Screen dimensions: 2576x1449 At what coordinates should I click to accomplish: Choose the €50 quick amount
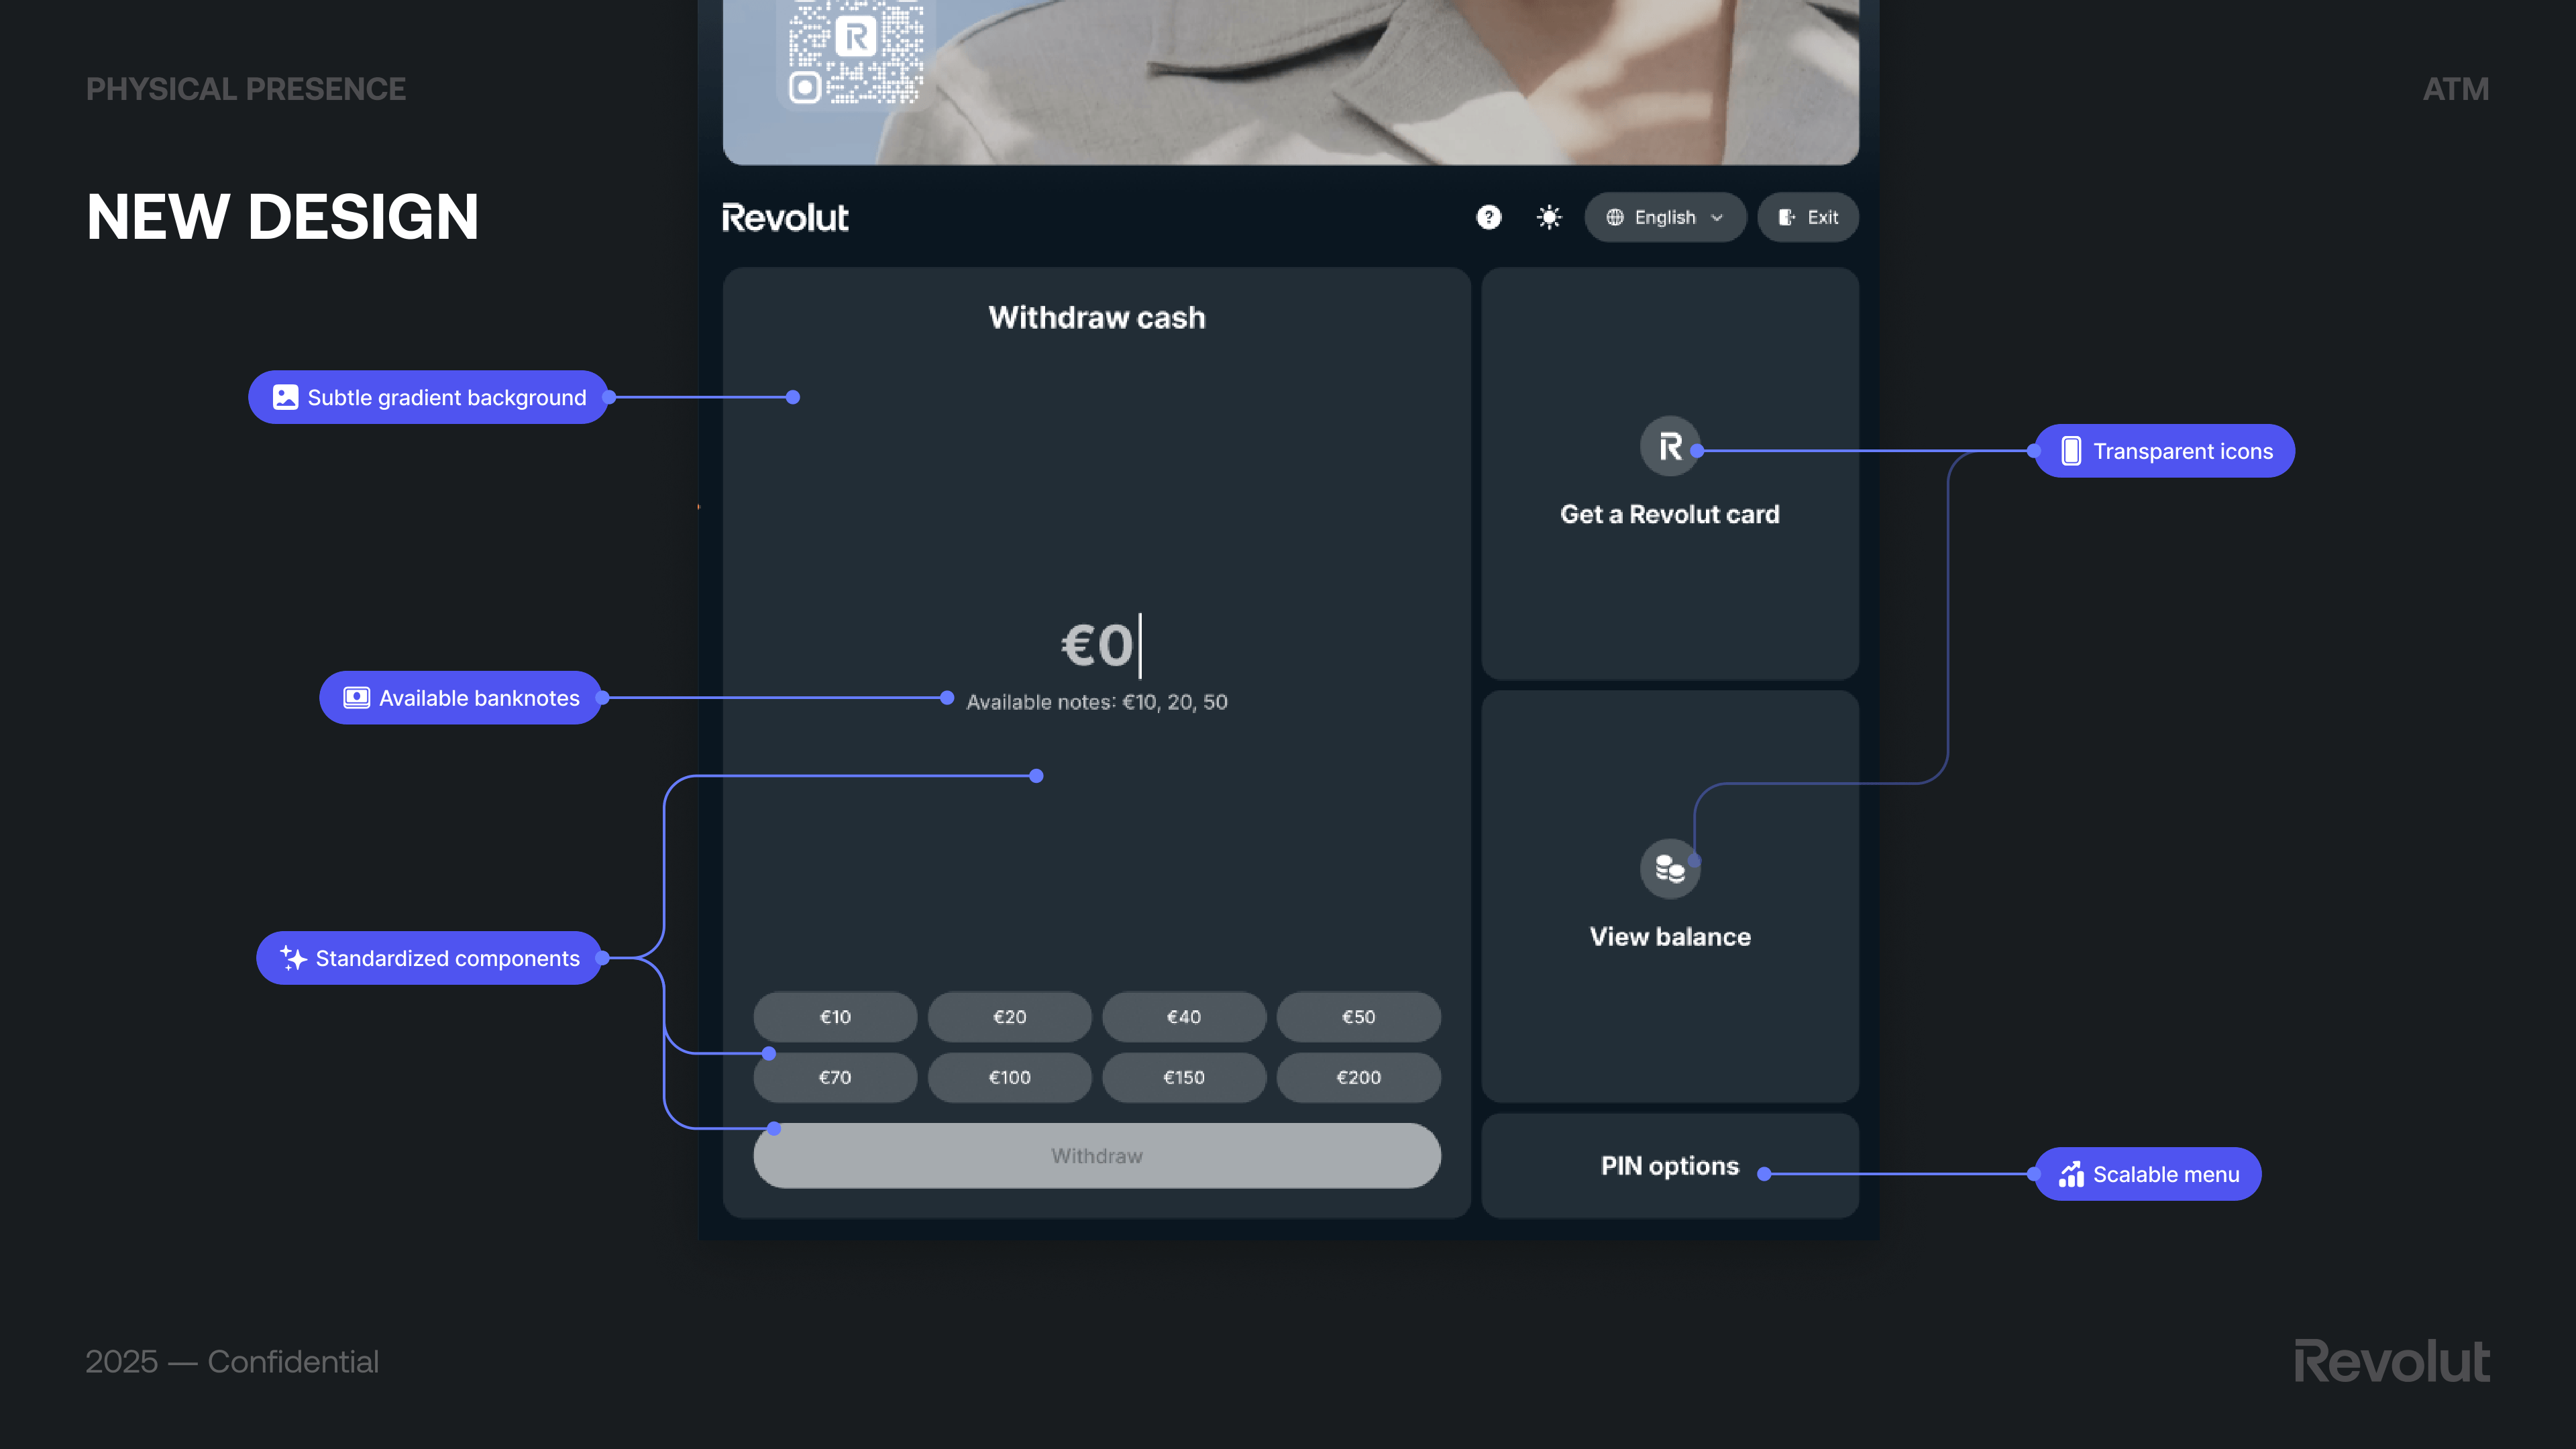(1358, 1017)
